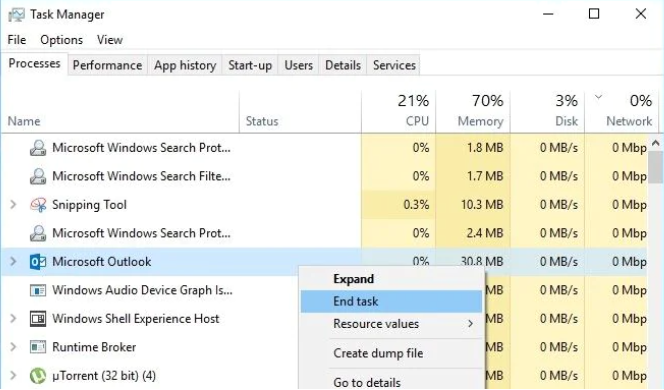Switch to the Processes tab
664x390 pixels.
coord(34,64)
